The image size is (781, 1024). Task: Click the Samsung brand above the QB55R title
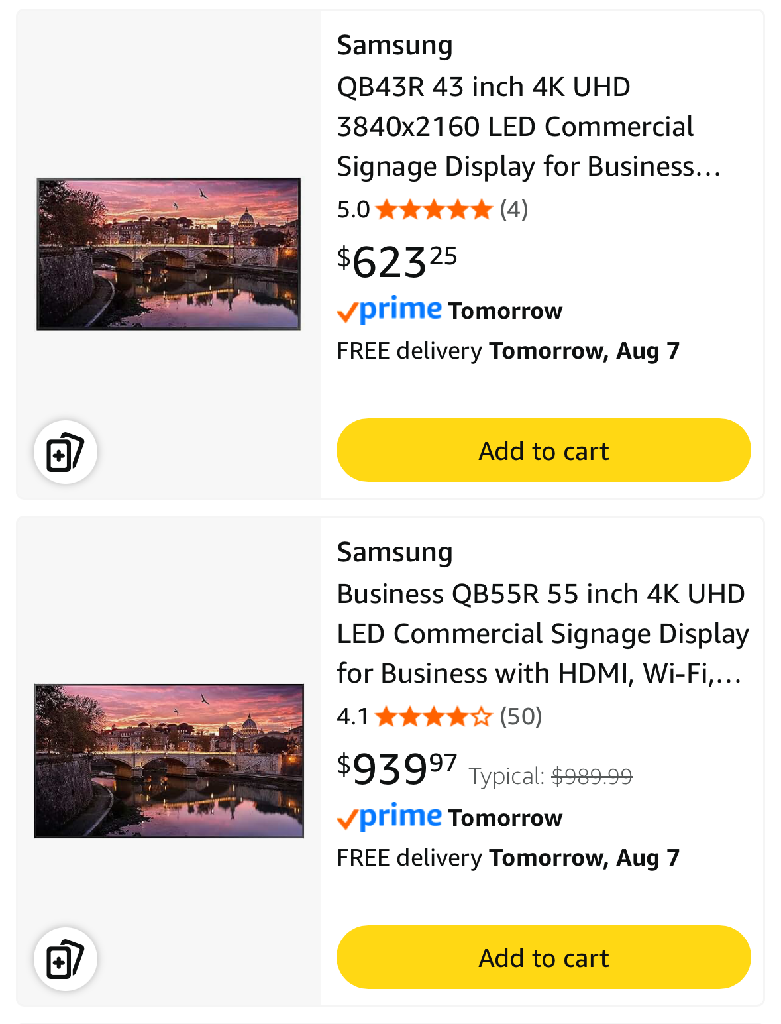click(x=394, y=552)
